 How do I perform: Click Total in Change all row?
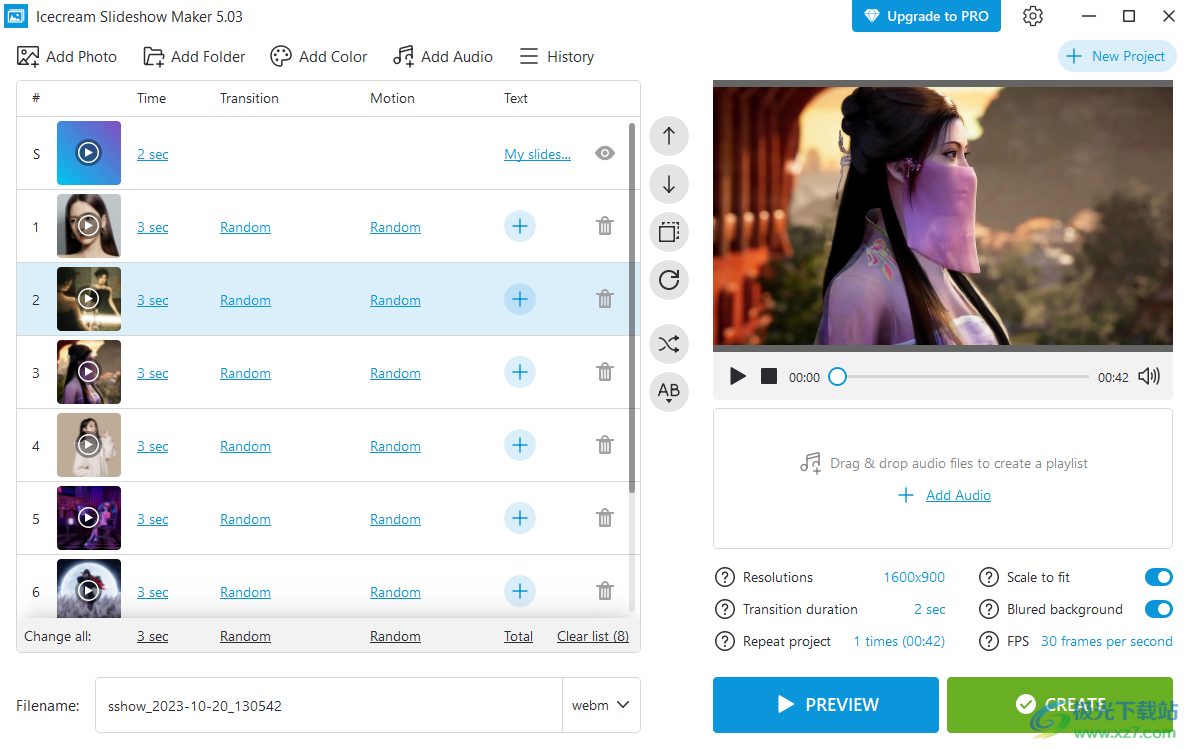coord(518,636)
